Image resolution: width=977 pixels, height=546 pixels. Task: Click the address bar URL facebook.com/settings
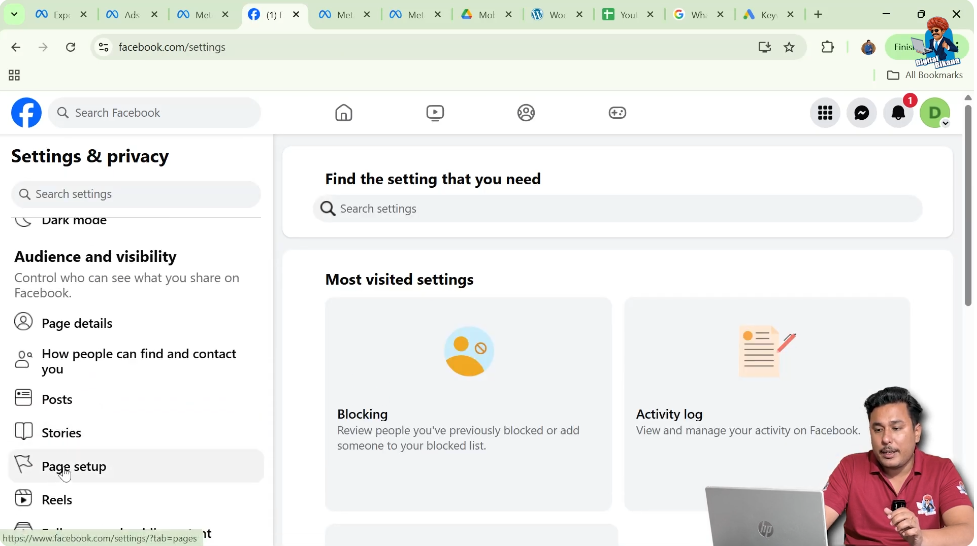[172, 47]
